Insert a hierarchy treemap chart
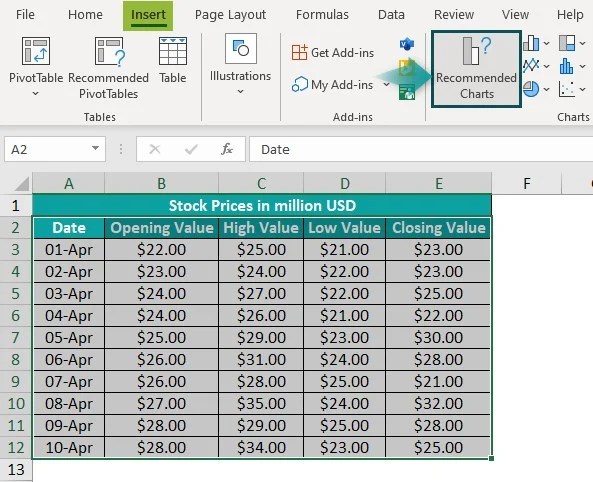 (x=567, y=43)
